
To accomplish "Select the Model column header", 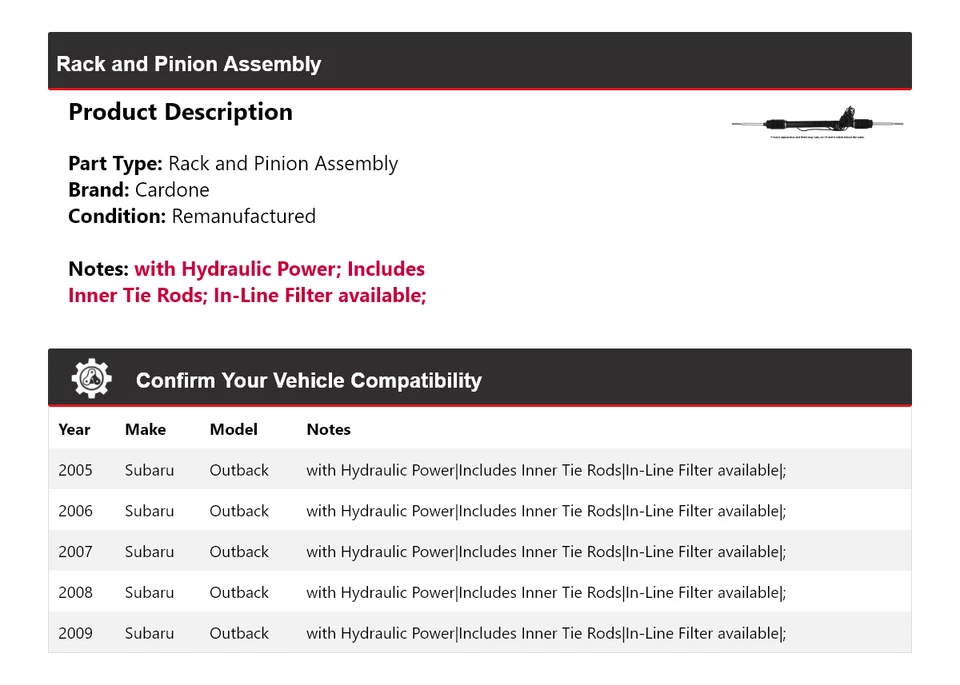I will pos(233,429).
